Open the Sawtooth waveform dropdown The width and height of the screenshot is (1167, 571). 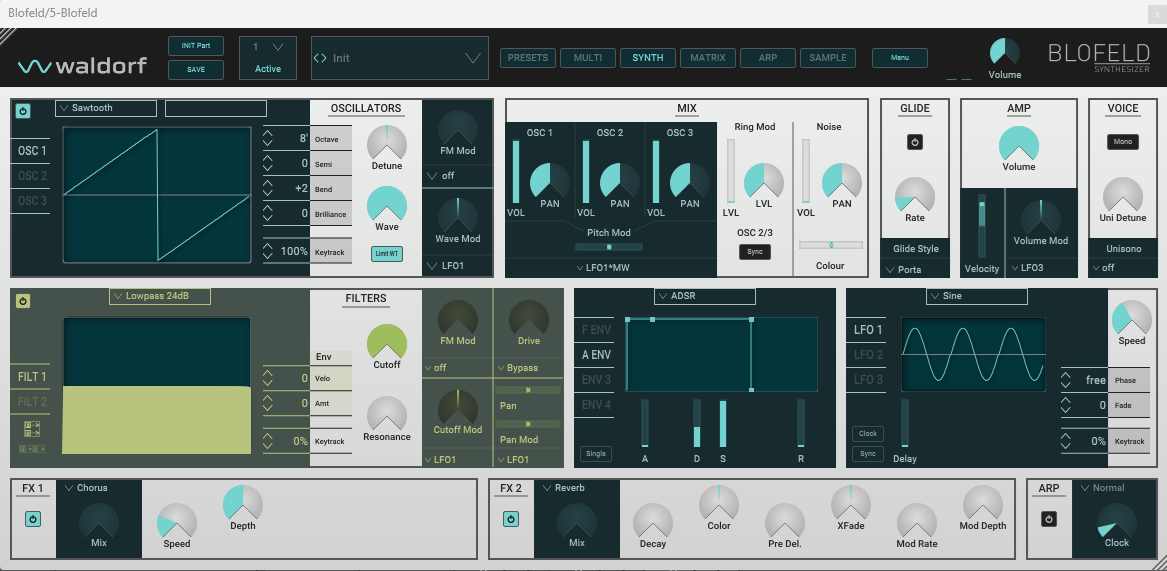pyautogui.click(x=106, y=108)
